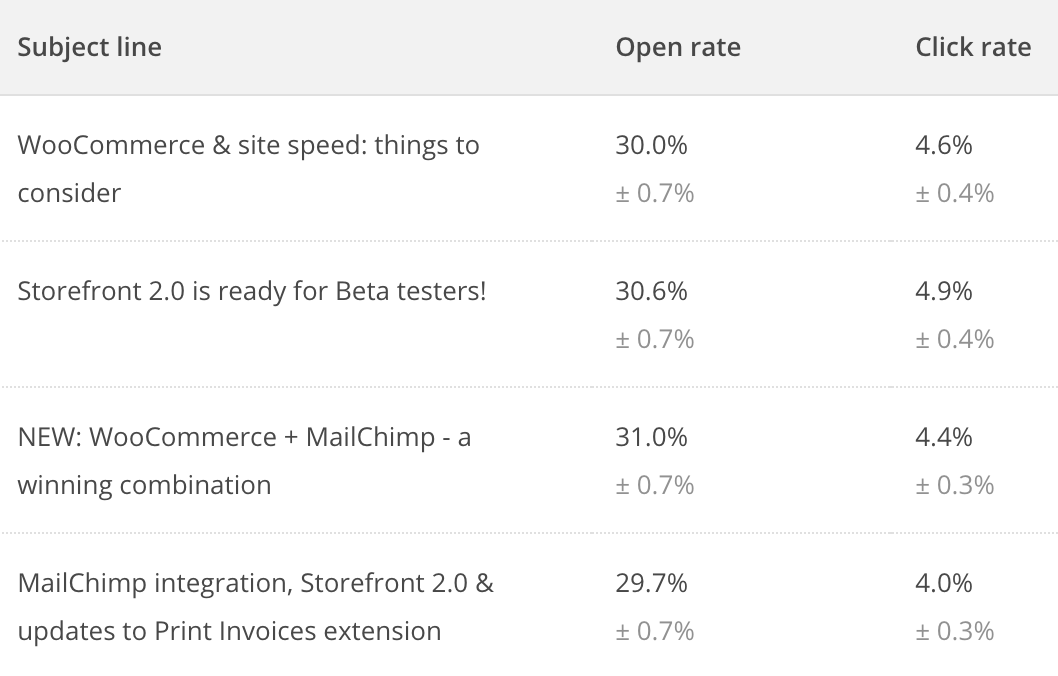
Task: Select the 'NEW: WooCommerce + MailChimp' subject line
Action: pos(244,461)
